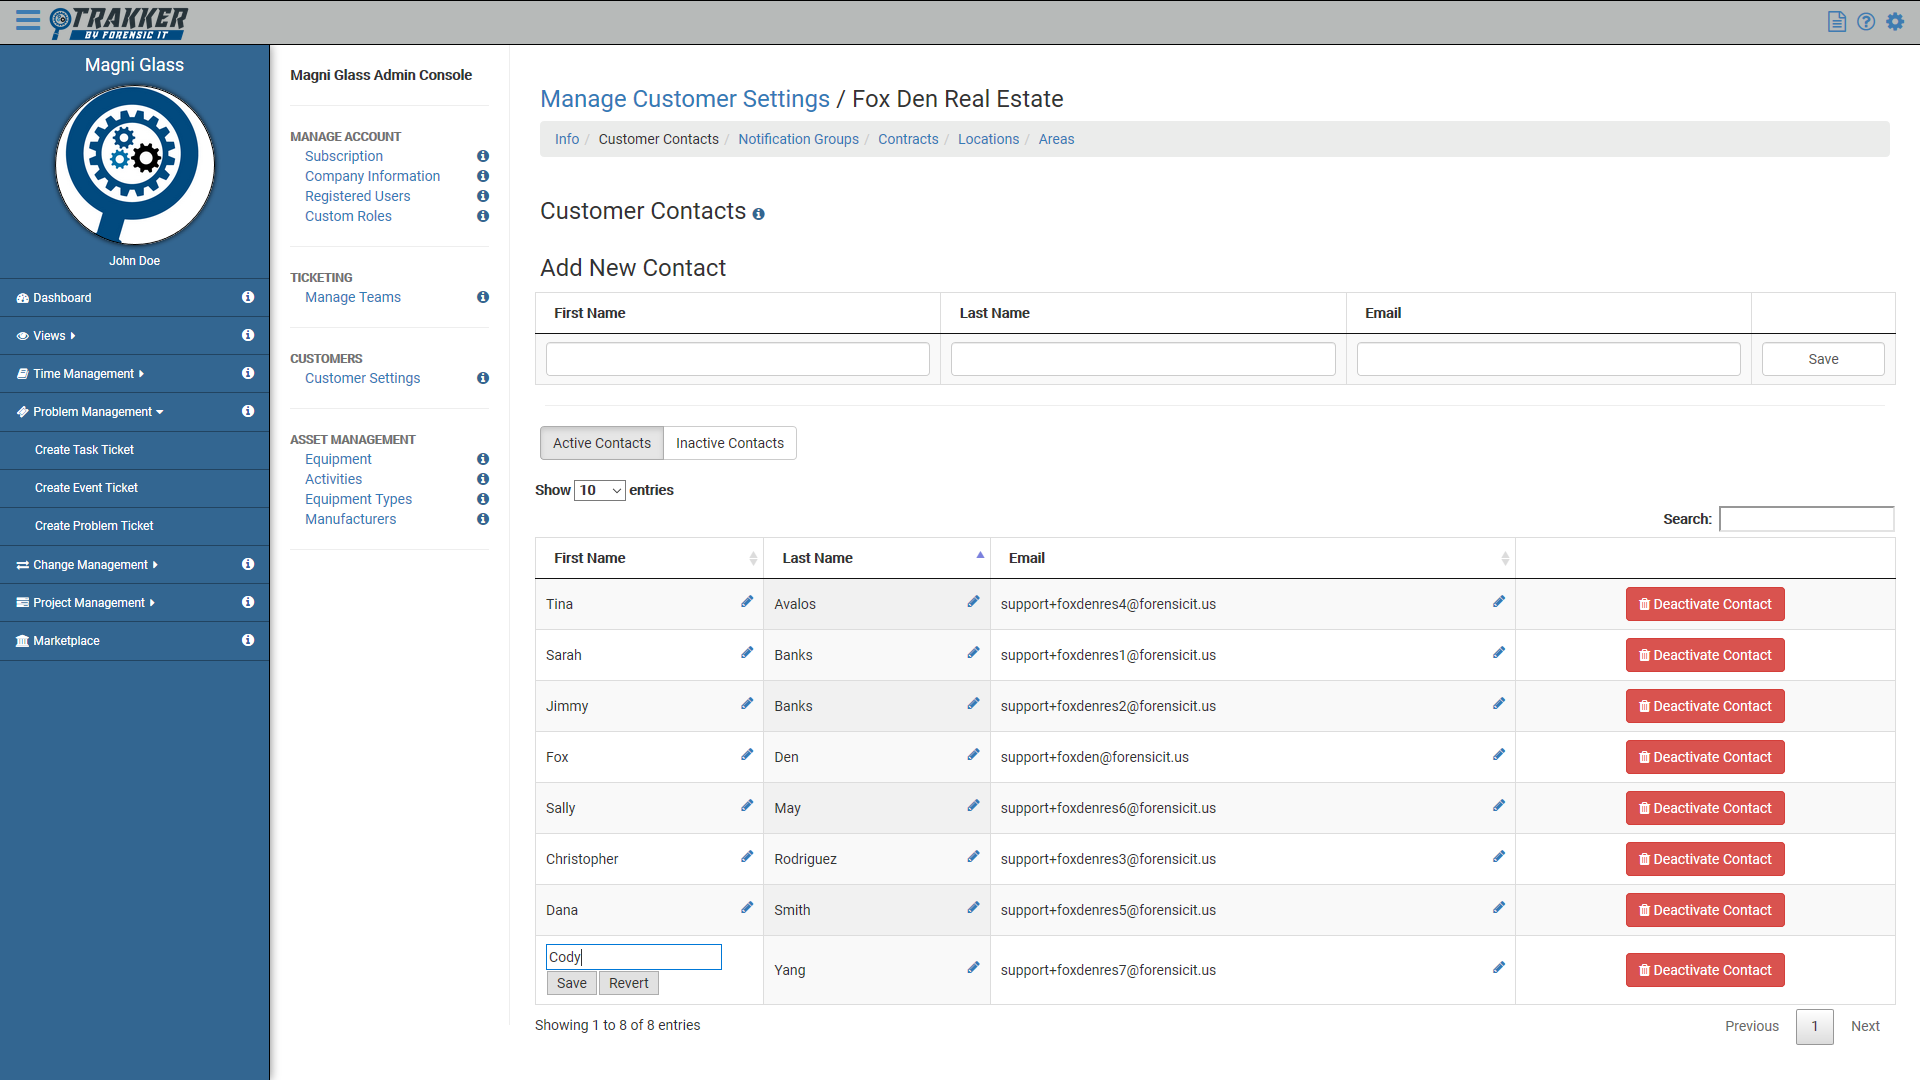The image size is (1920, 1080).
Task: Open the Show entries dropdown
Action: click(600, 490)
